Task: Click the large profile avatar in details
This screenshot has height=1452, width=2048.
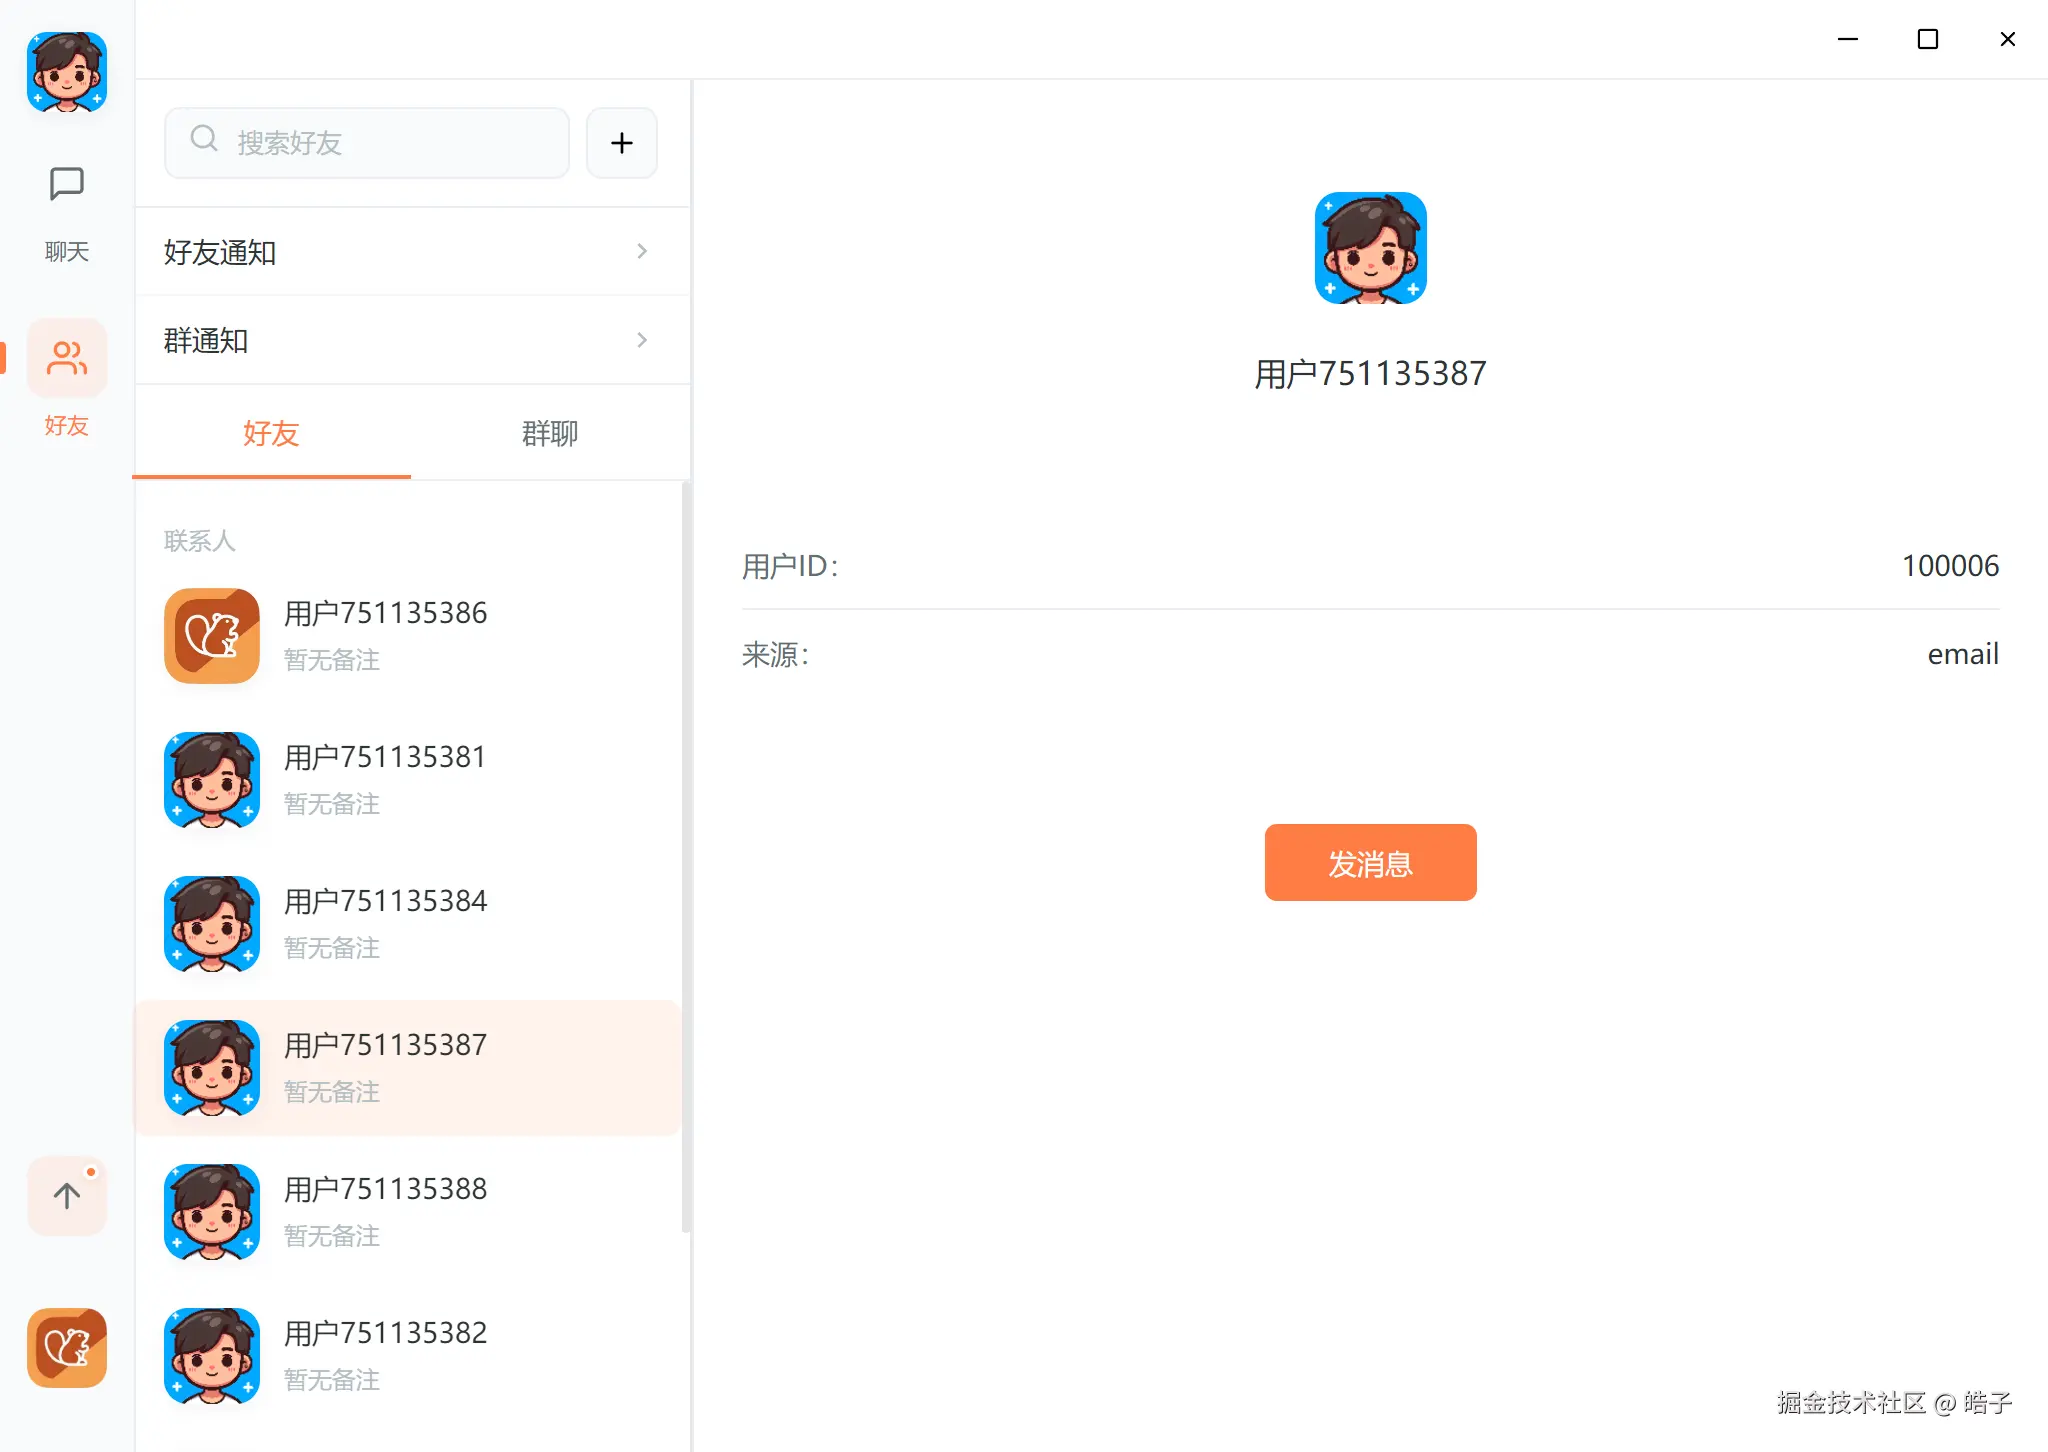Action: point(1370,248)
